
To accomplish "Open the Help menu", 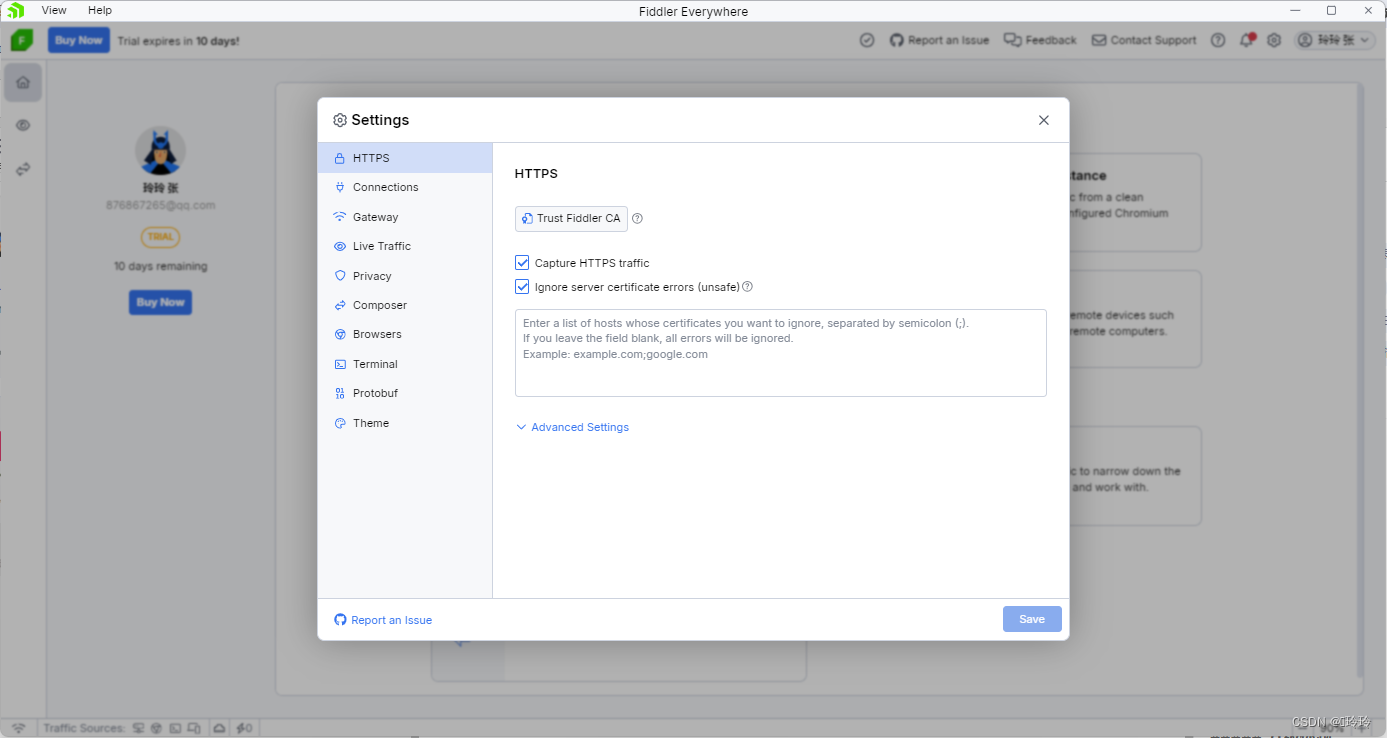I will point(100,10).
